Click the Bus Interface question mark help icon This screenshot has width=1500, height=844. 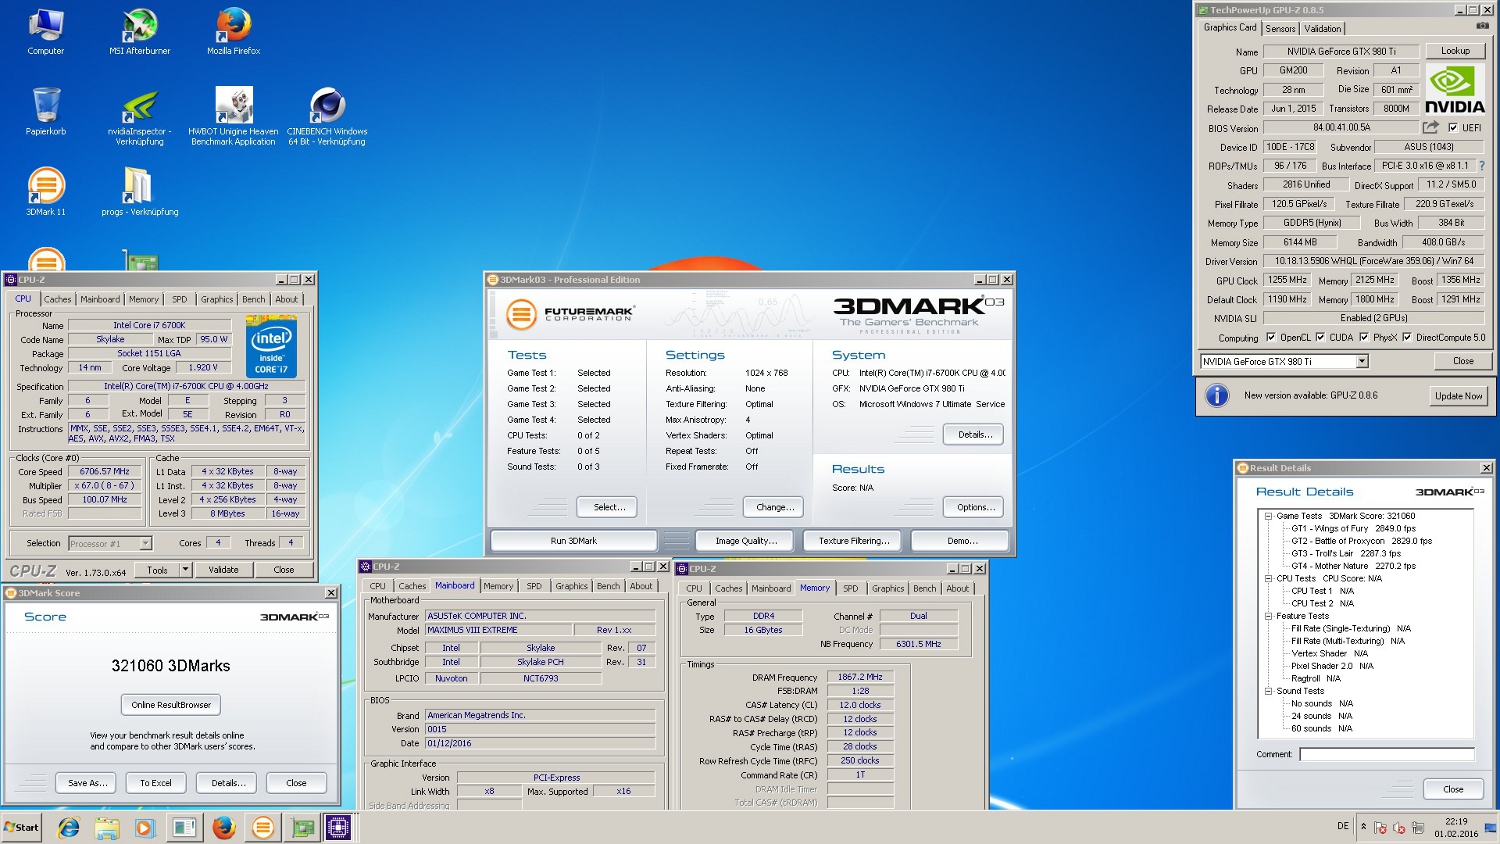[x=1482, y=166]
